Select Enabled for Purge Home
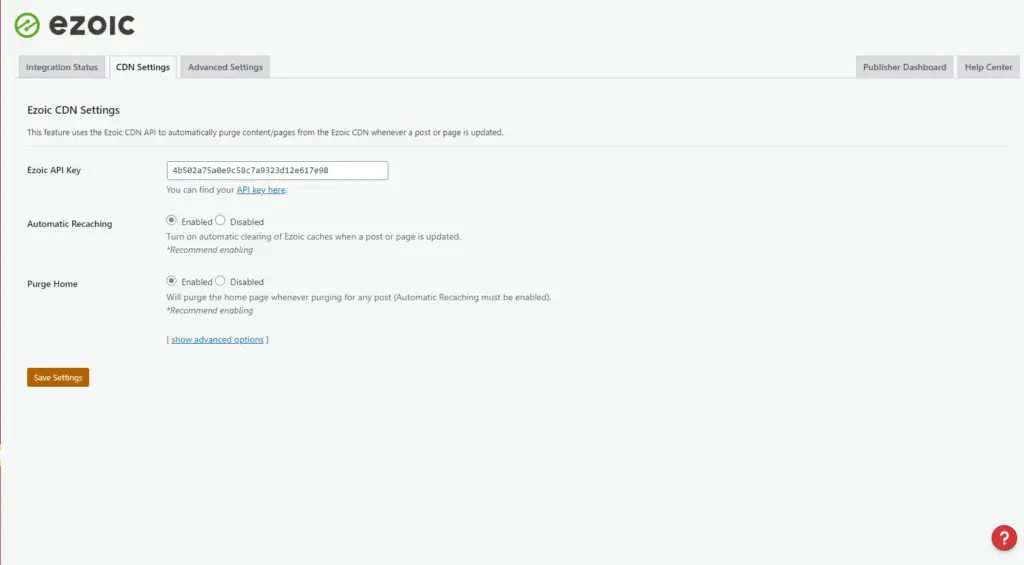The image size is (1024, 565). (x=171, y=281)
